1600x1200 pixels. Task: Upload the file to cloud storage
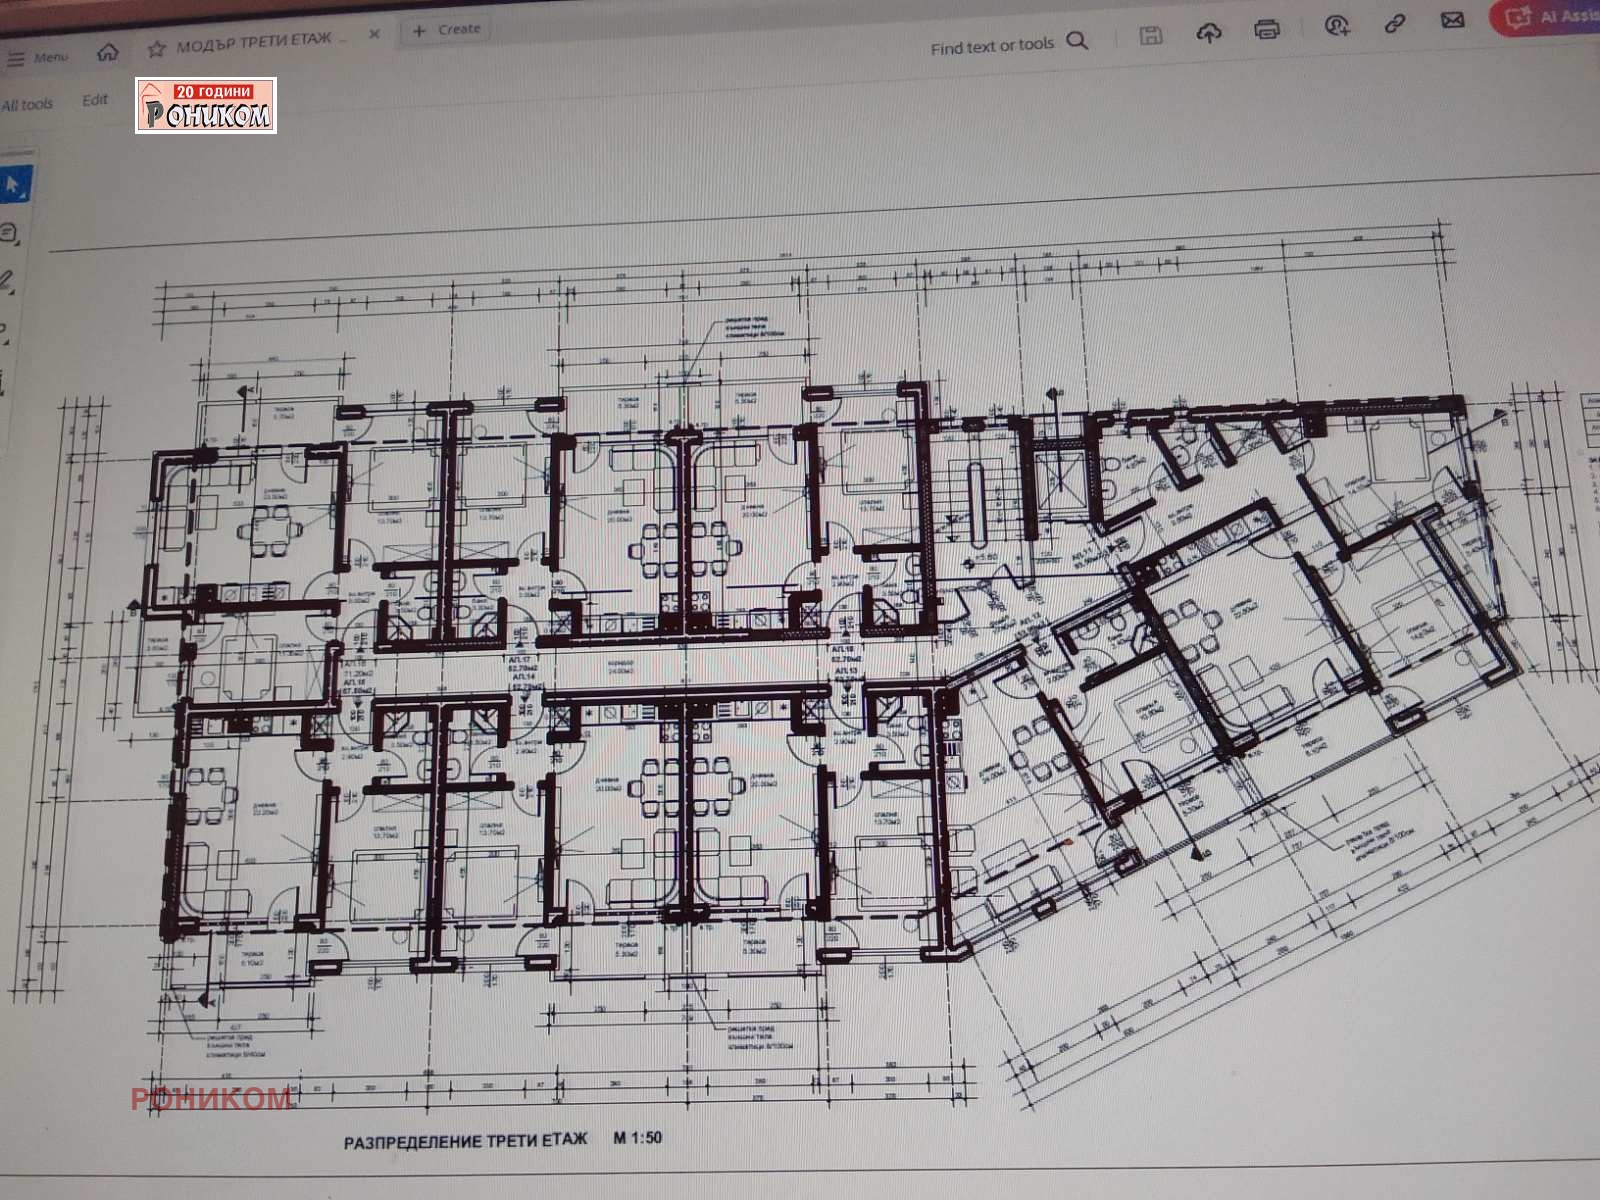tap(1209, 33)
